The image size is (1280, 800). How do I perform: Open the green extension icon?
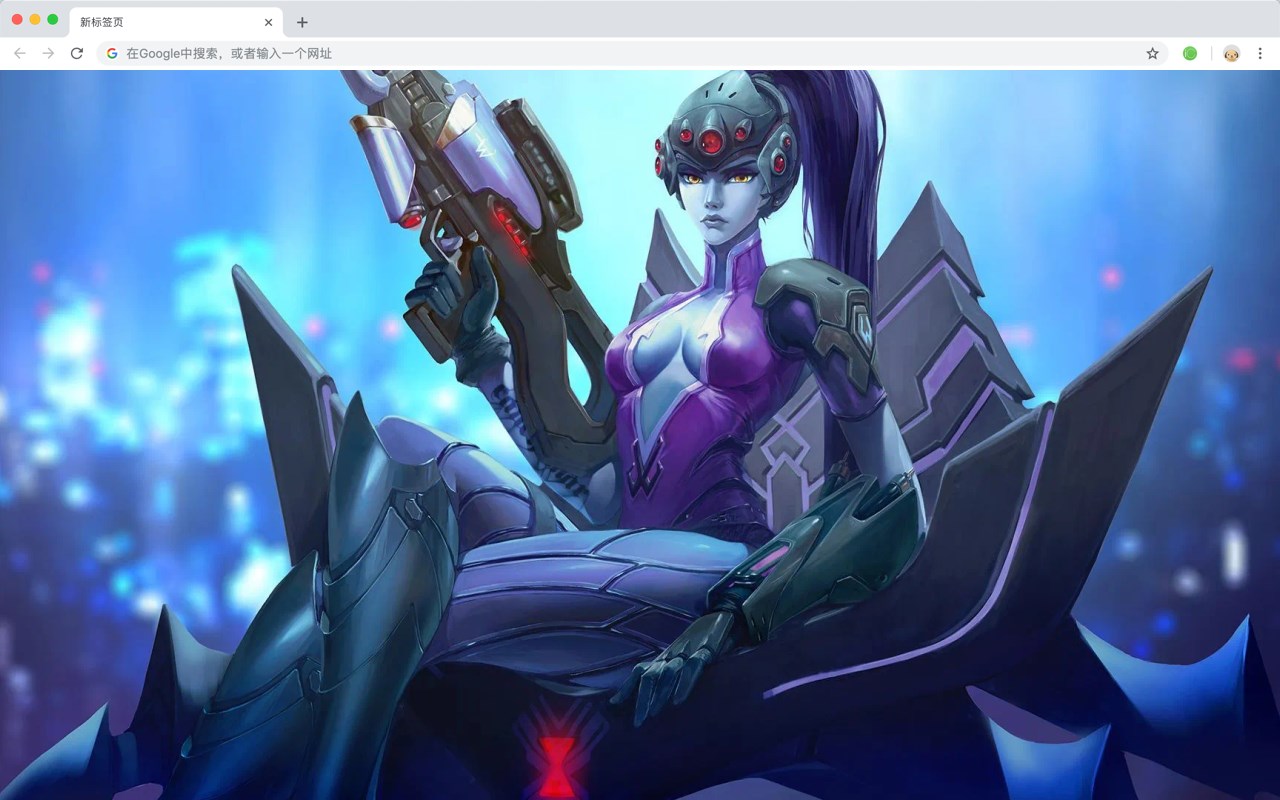[x=1190, y=53]
